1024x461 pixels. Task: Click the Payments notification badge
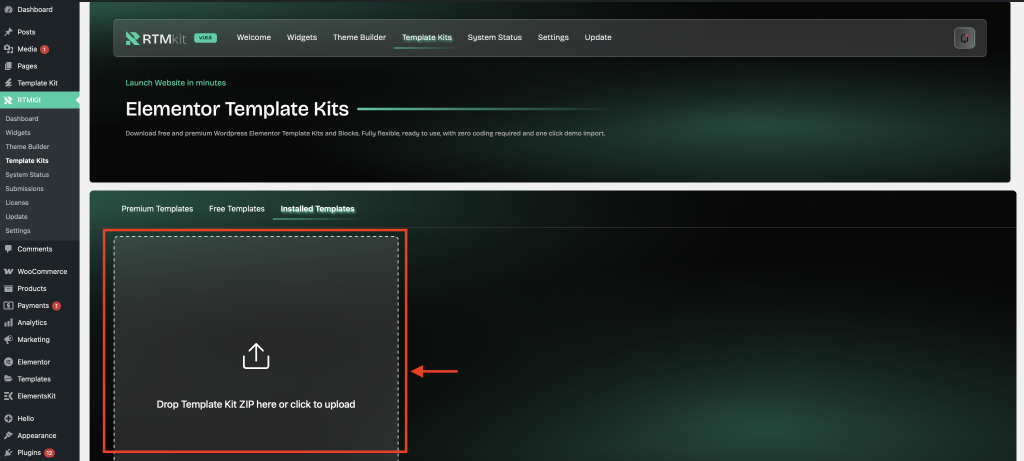(x=56, y=306)
